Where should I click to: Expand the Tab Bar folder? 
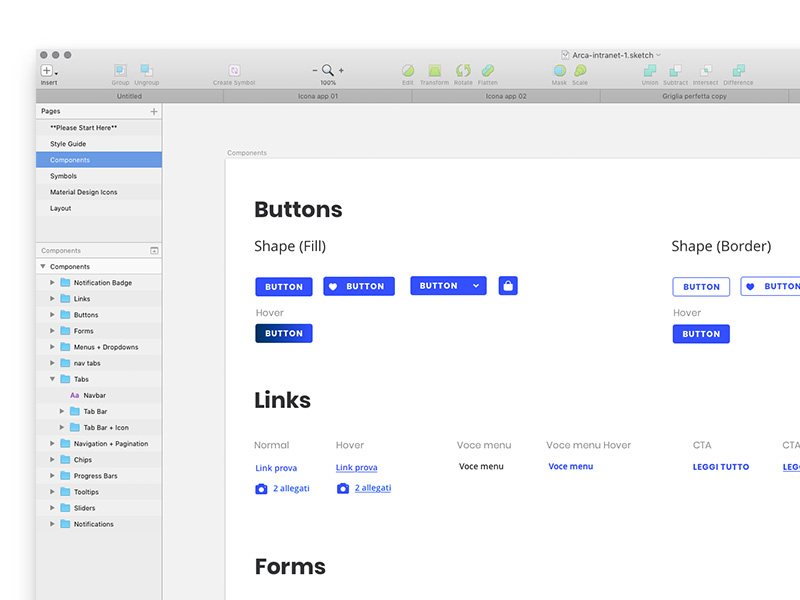(x=62, y=411)
